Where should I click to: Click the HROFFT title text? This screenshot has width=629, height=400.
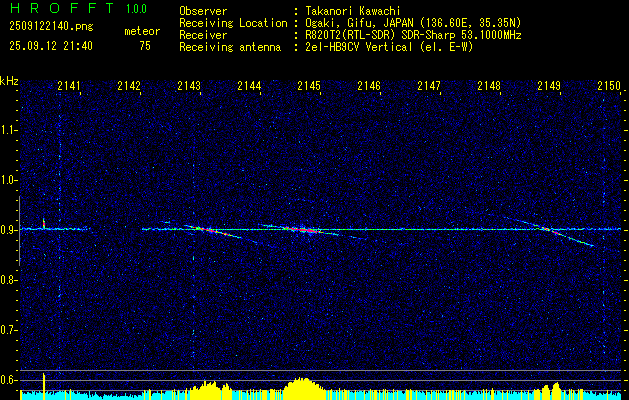[62, 8]
